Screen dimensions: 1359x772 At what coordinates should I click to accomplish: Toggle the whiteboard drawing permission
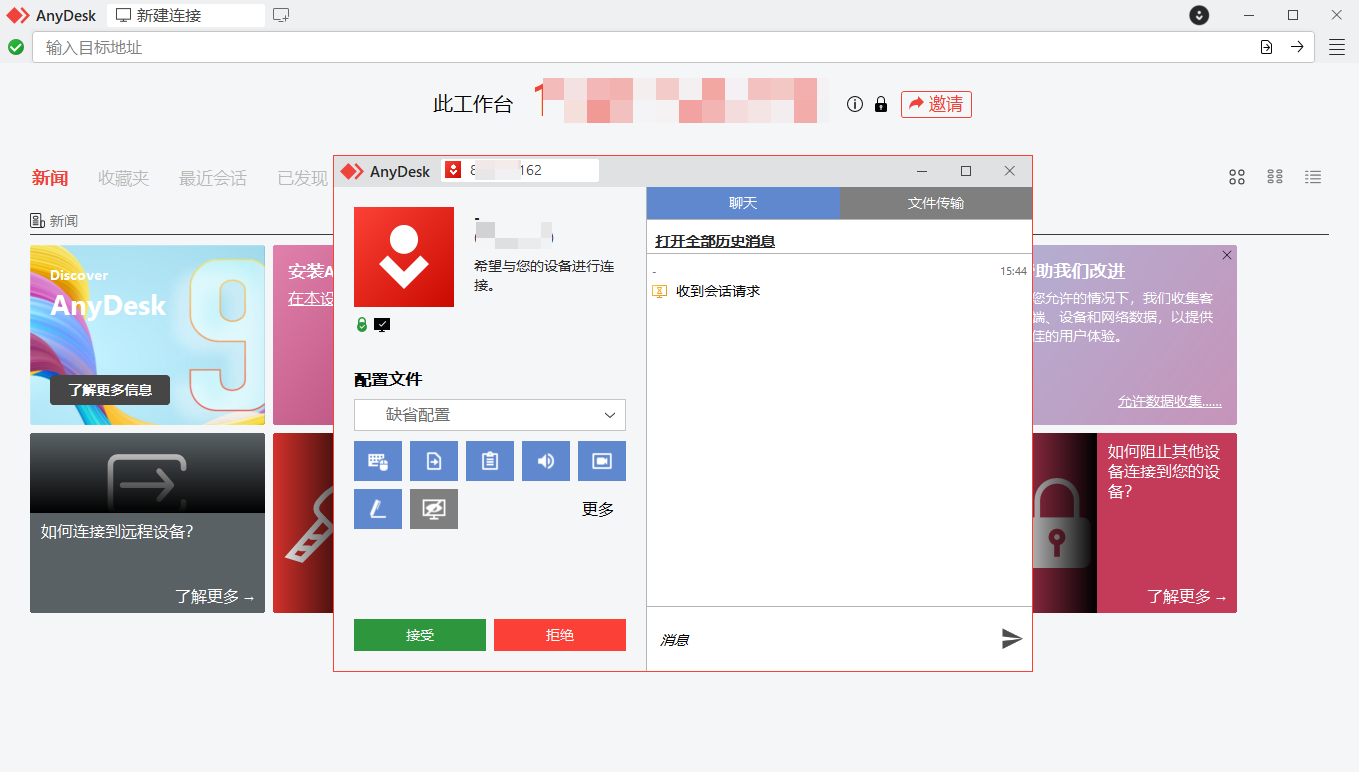tap(378, 509)
